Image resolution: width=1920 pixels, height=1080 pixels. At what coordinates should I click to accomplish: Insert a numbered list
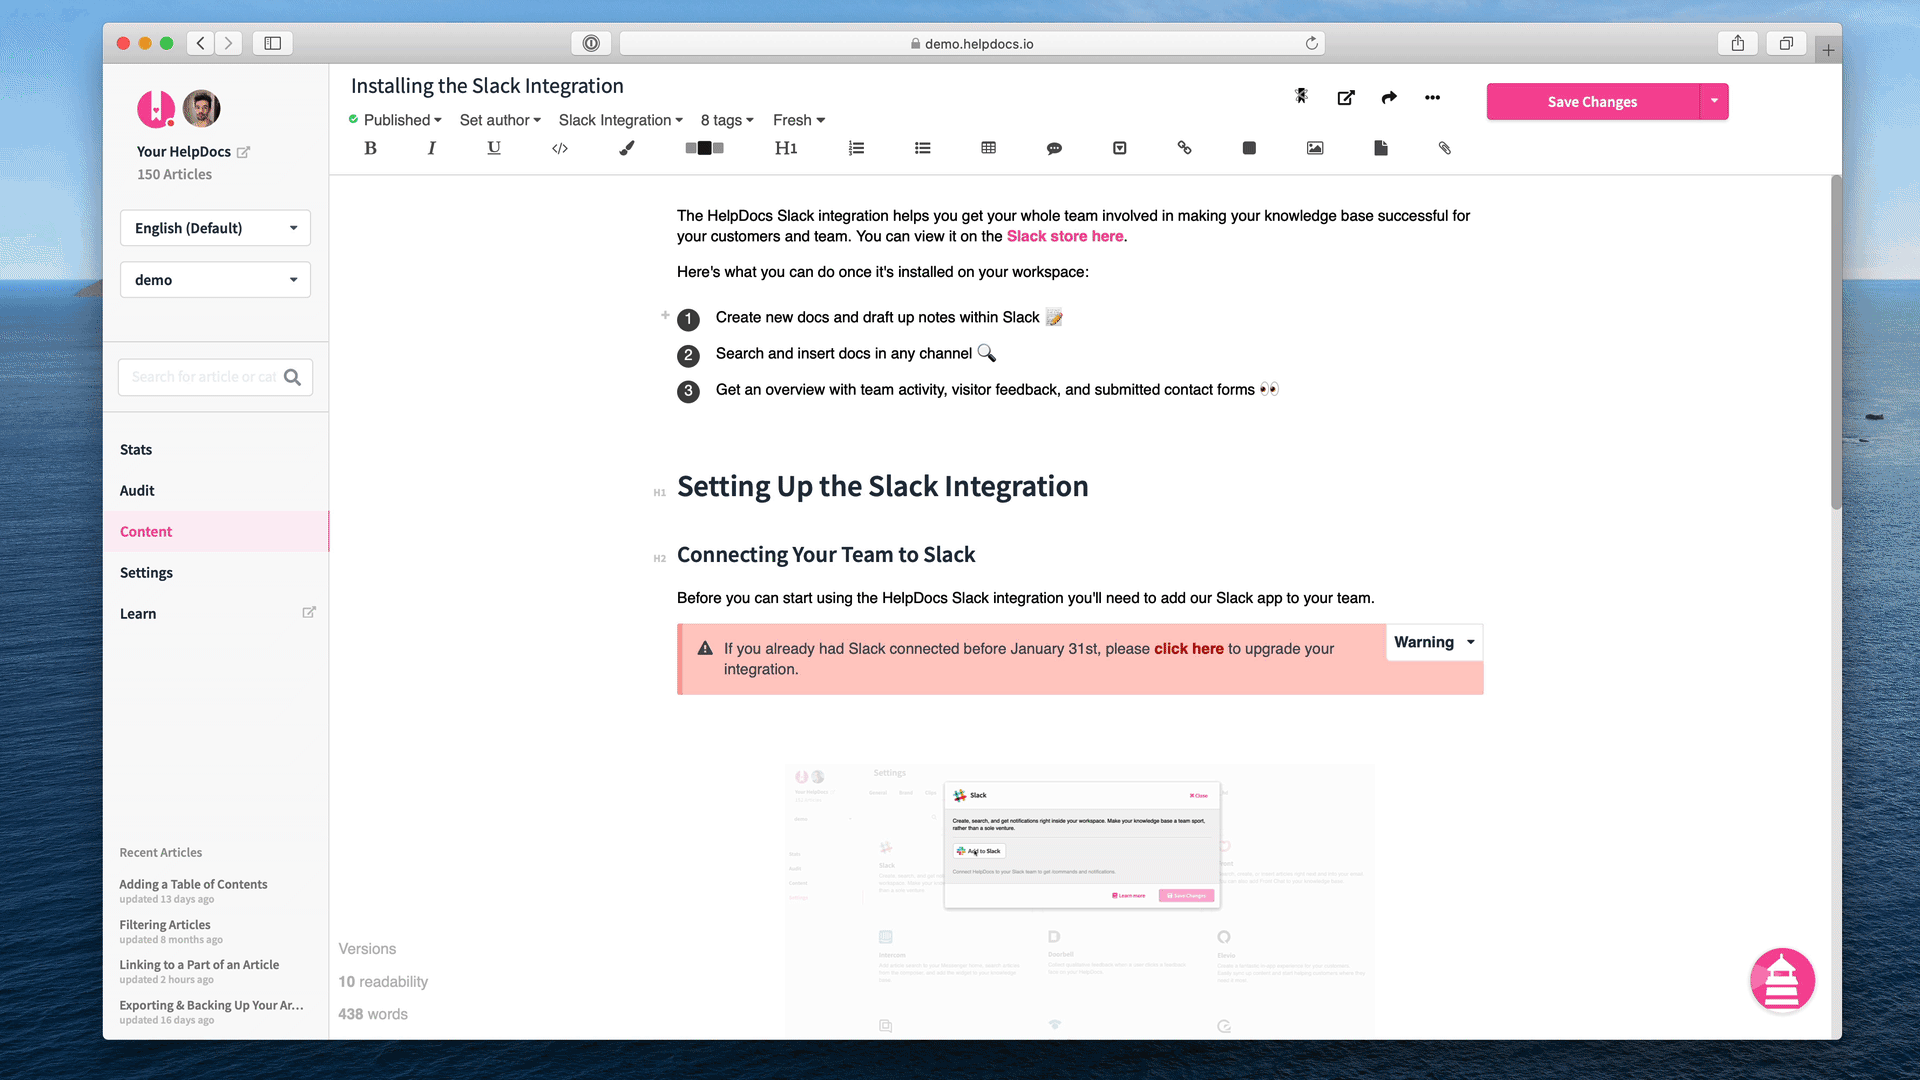[856, 148]
